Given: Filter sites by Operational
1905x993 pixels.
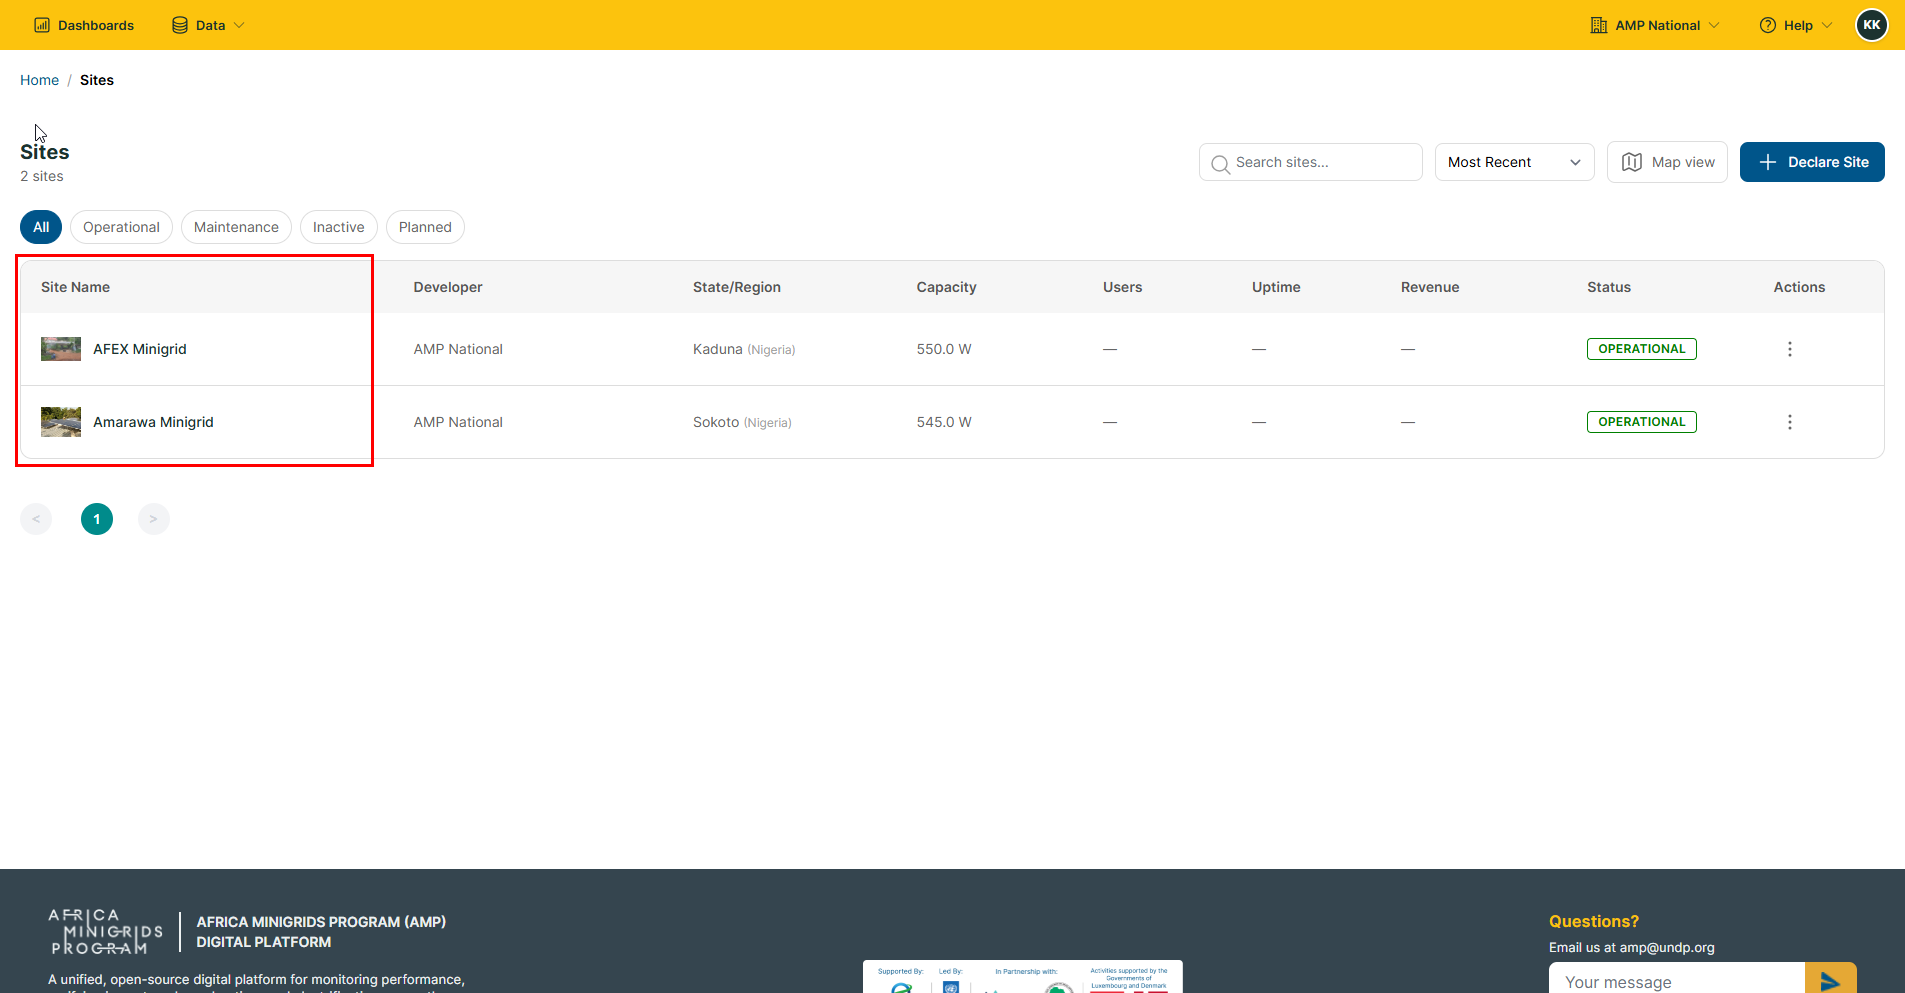Looking at the screenshot, I should coord(121,227).
